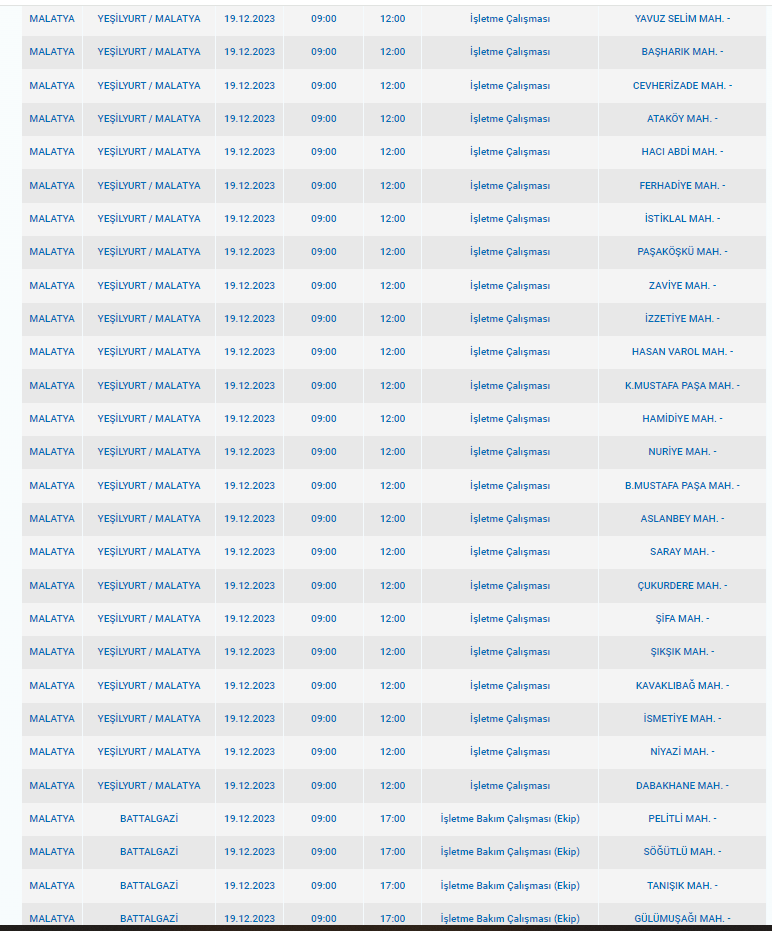The height and width of the screenshot is (931, 772).
Task: Click the ATAKÖY MAH. neighborhood text
Action: pyautogui.click(x=682, y=119)
